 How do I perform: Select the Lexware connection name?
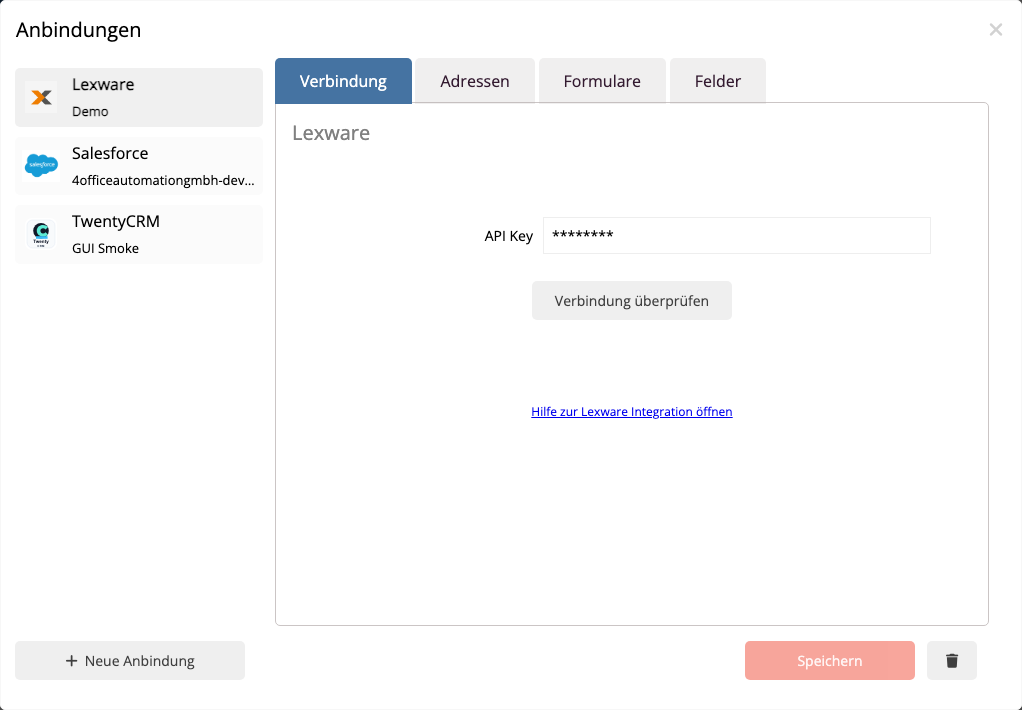pyautogui.click(x=103, y=84)
